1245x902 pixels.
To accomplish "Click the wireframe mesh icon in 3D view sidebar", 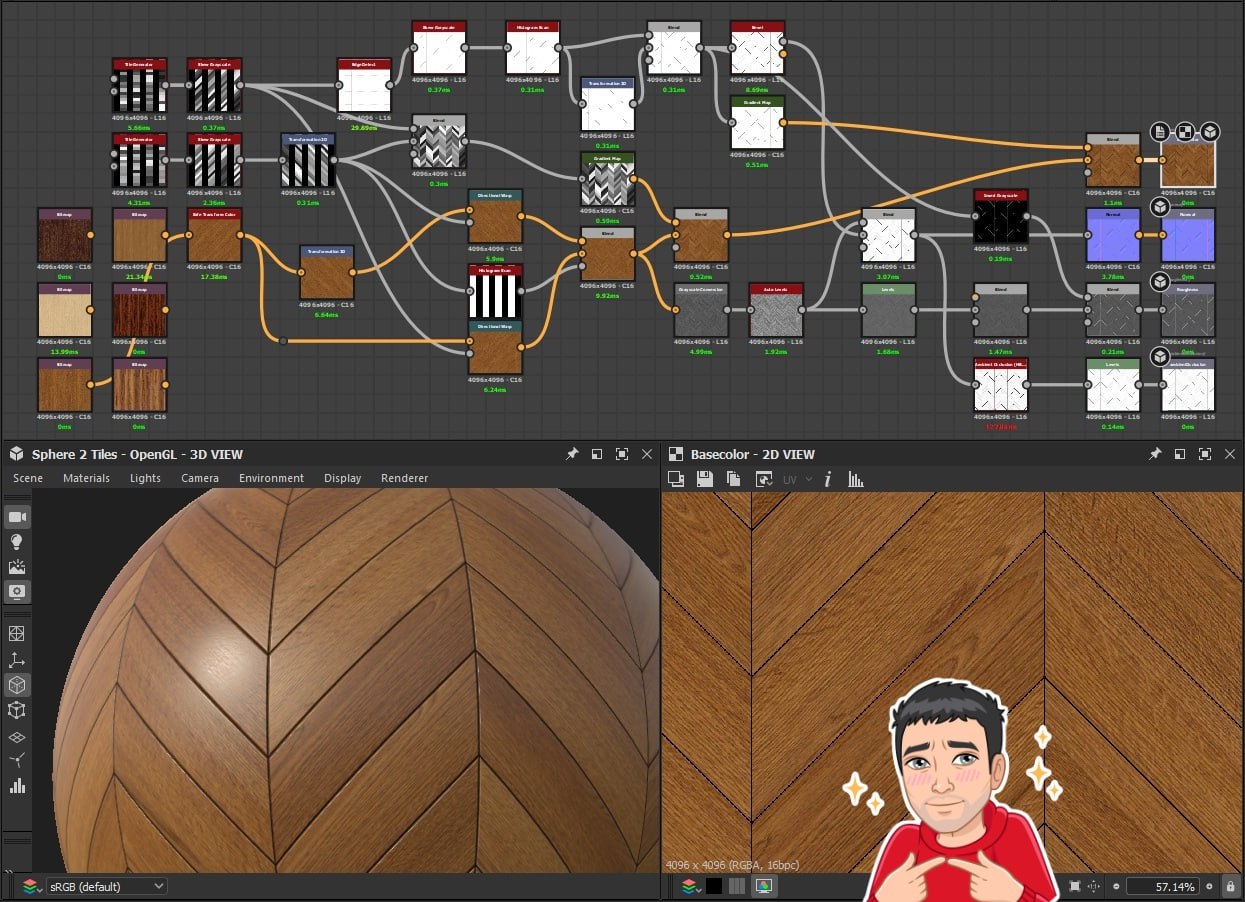I will 17,634.
